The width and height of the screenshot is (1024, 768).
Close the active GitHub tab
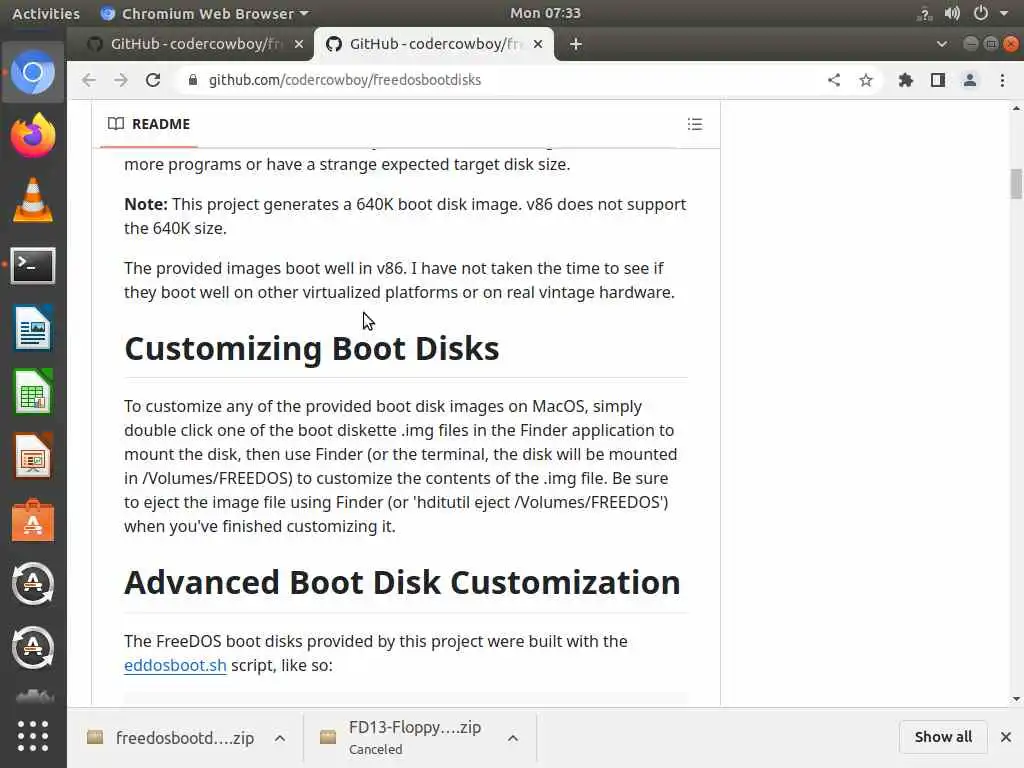537,44
